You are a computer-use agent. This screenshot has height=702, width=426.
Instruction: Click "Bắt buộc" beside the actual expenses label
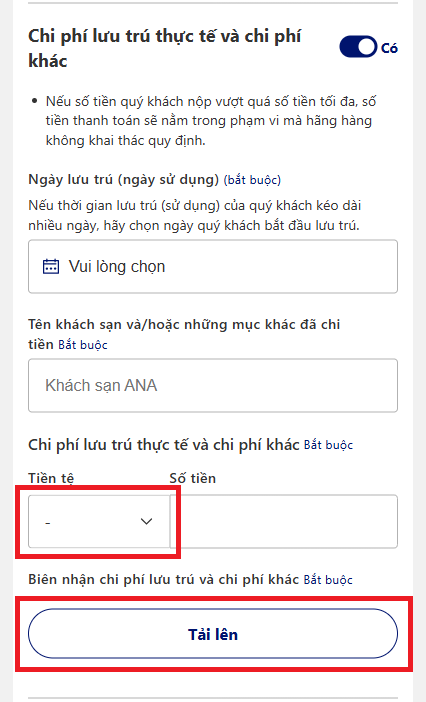point(328,445)
